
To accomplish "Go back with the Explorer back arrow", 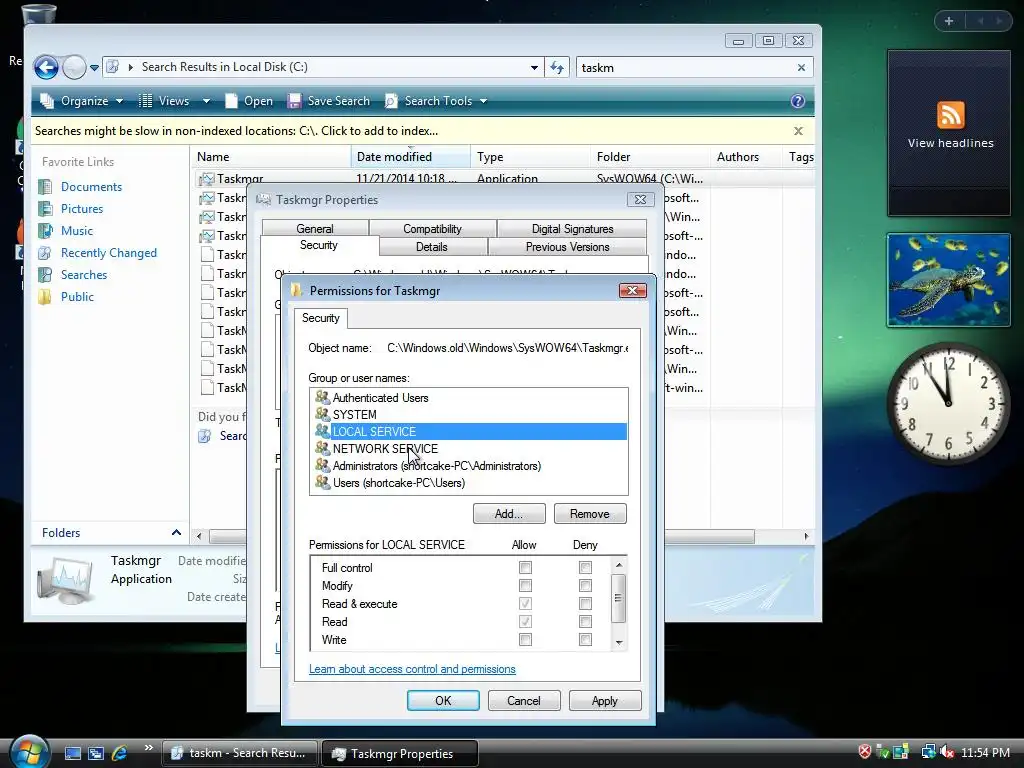I will 46,67.
